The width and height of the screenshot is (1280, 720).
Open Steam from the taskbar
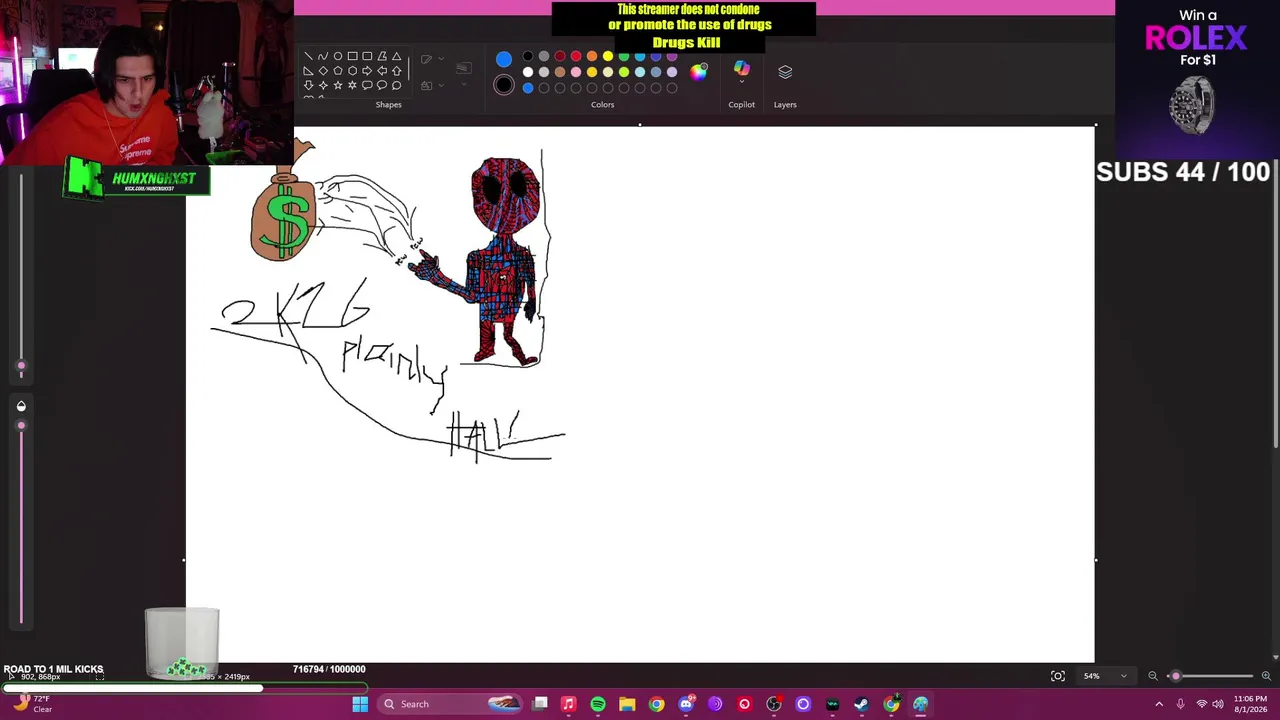[x=861, y=704]
